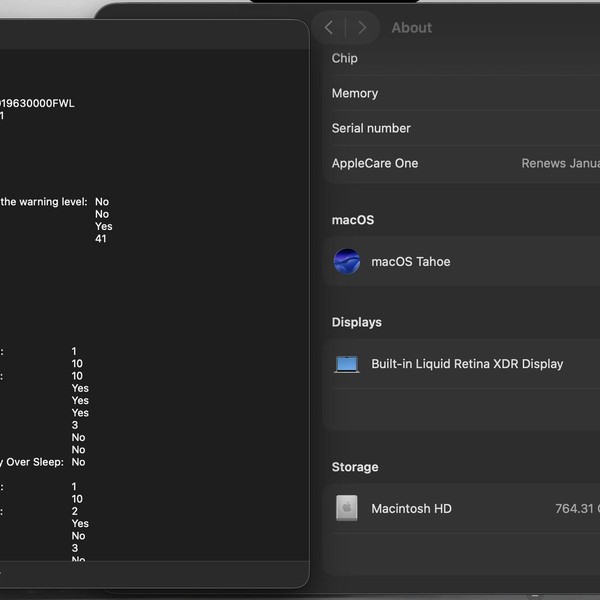Click the forward arrow next to About

click(362, 28)
